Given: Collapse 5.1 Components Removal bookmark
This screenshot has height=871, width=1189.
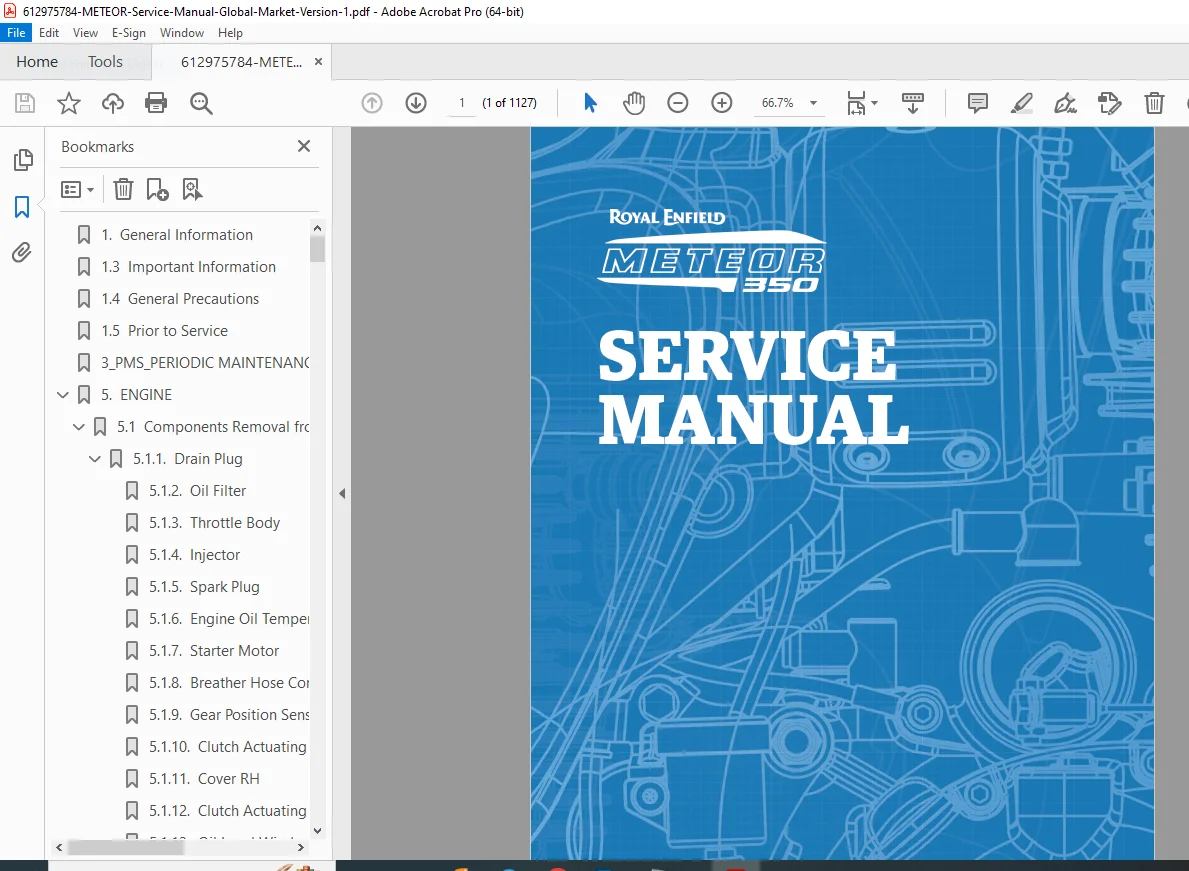Looking at the screenshot, I should tap(78, 427).
